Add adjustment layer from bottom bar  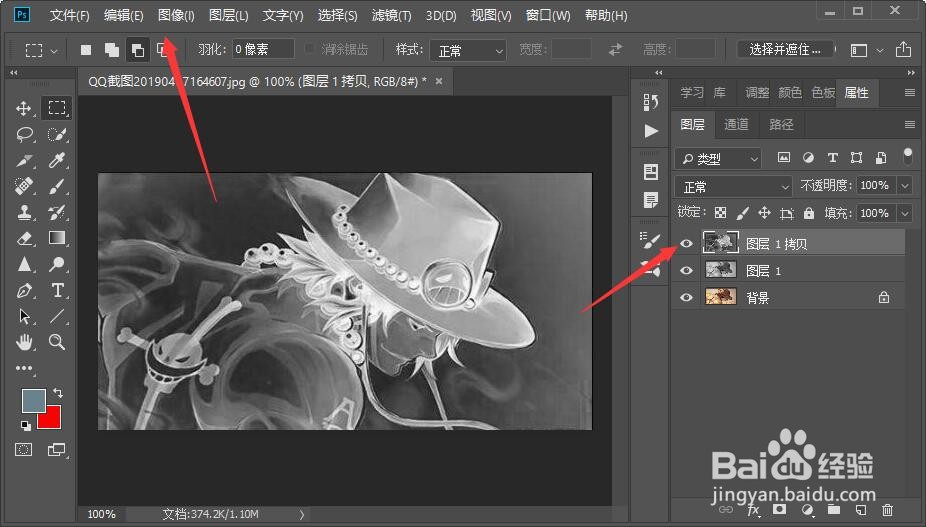click(807, 509)
